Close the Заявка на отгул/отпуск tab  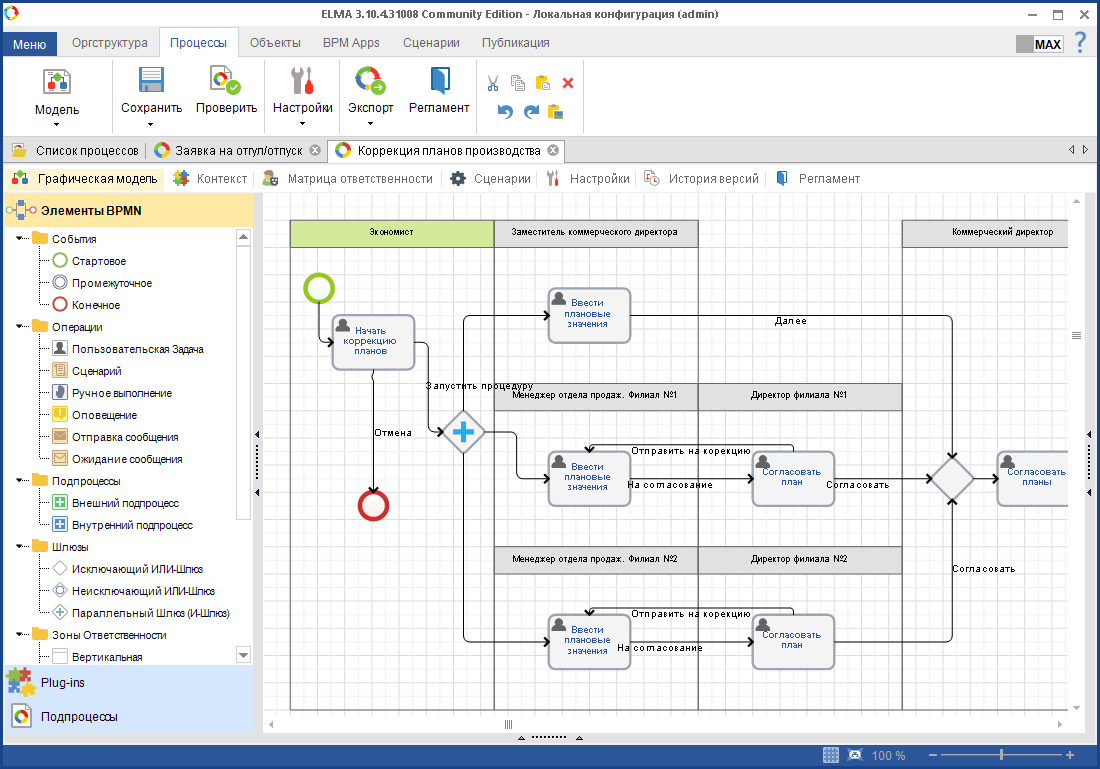click(315, 150)
